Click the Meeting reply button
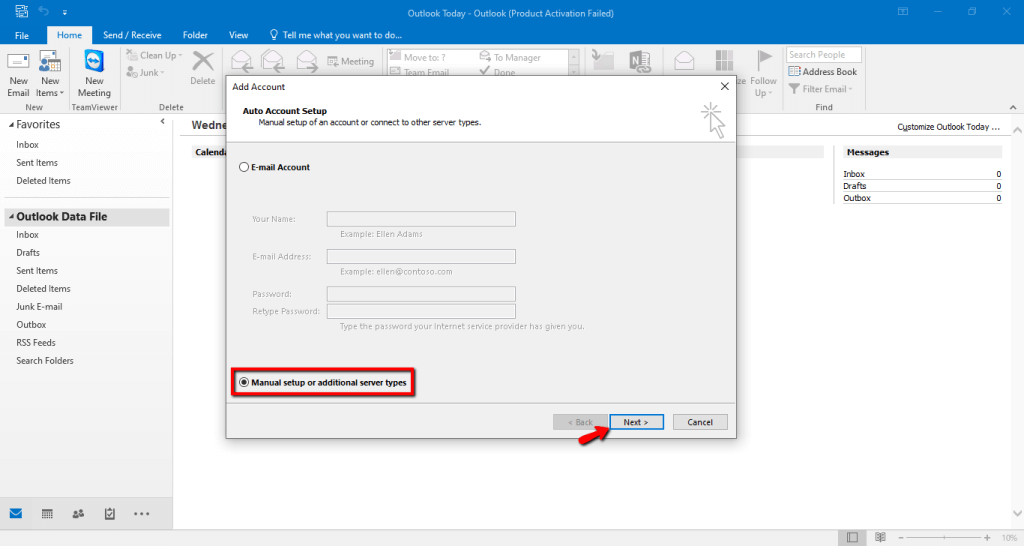This screenshot has width=1024, height=546. tap(351, 61)
